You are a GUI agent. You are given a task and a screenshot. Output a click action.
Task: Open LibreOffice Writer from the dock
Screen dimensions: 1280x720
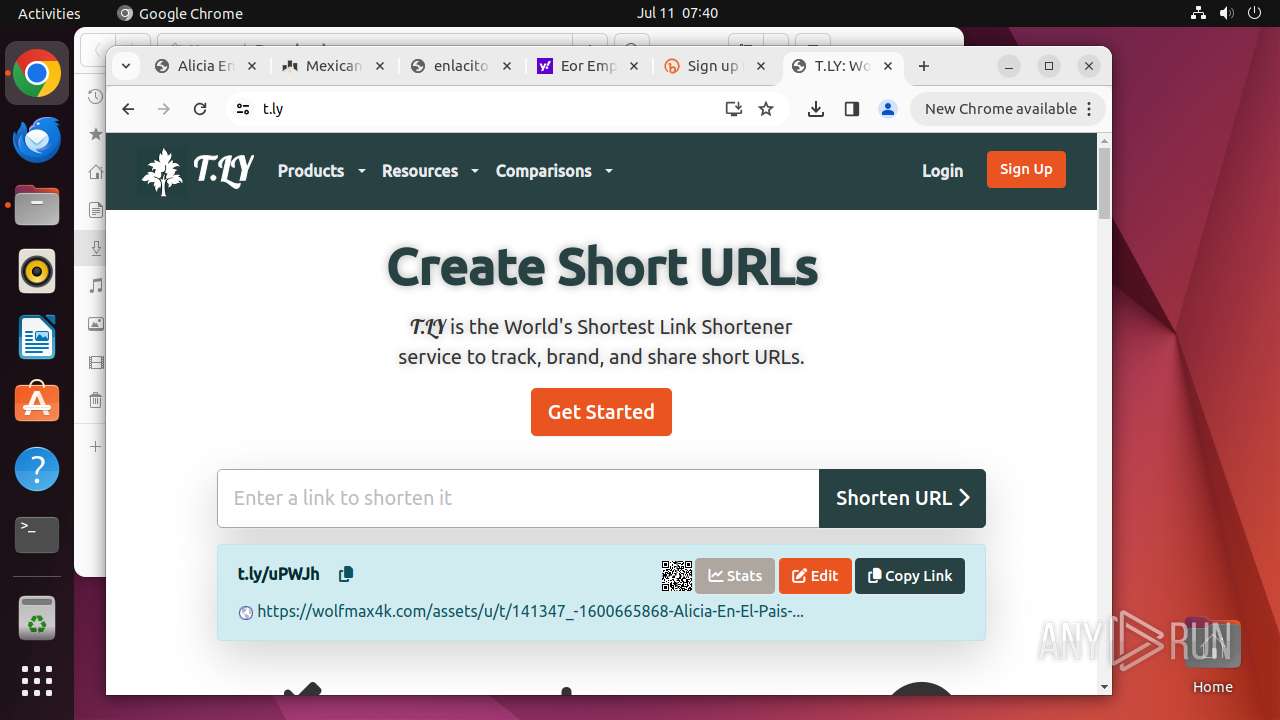click(37, 337)
